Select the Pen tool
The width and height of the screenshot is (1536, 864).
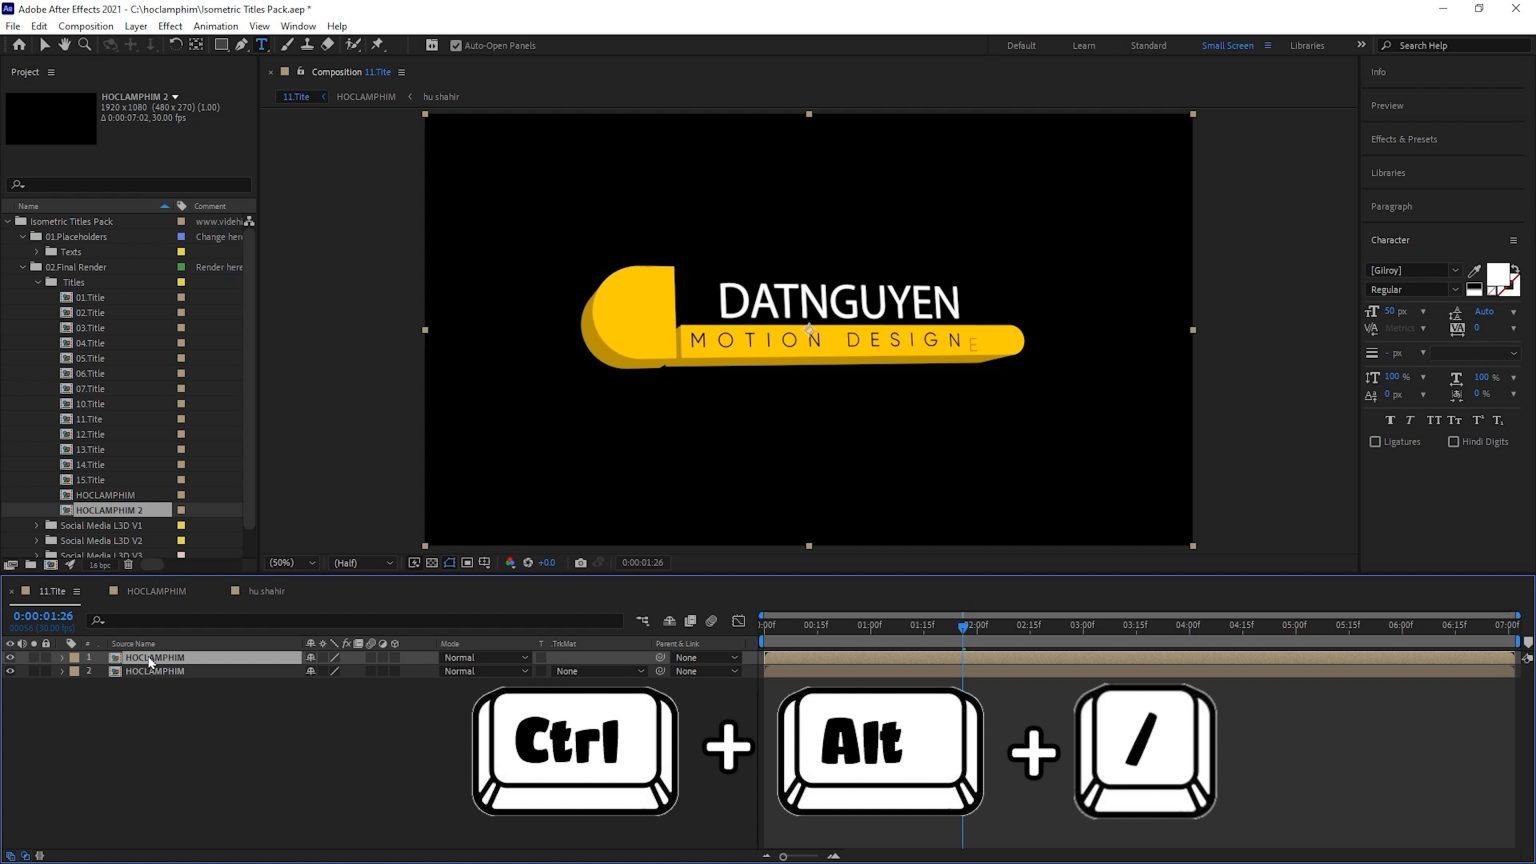(241, 44)
